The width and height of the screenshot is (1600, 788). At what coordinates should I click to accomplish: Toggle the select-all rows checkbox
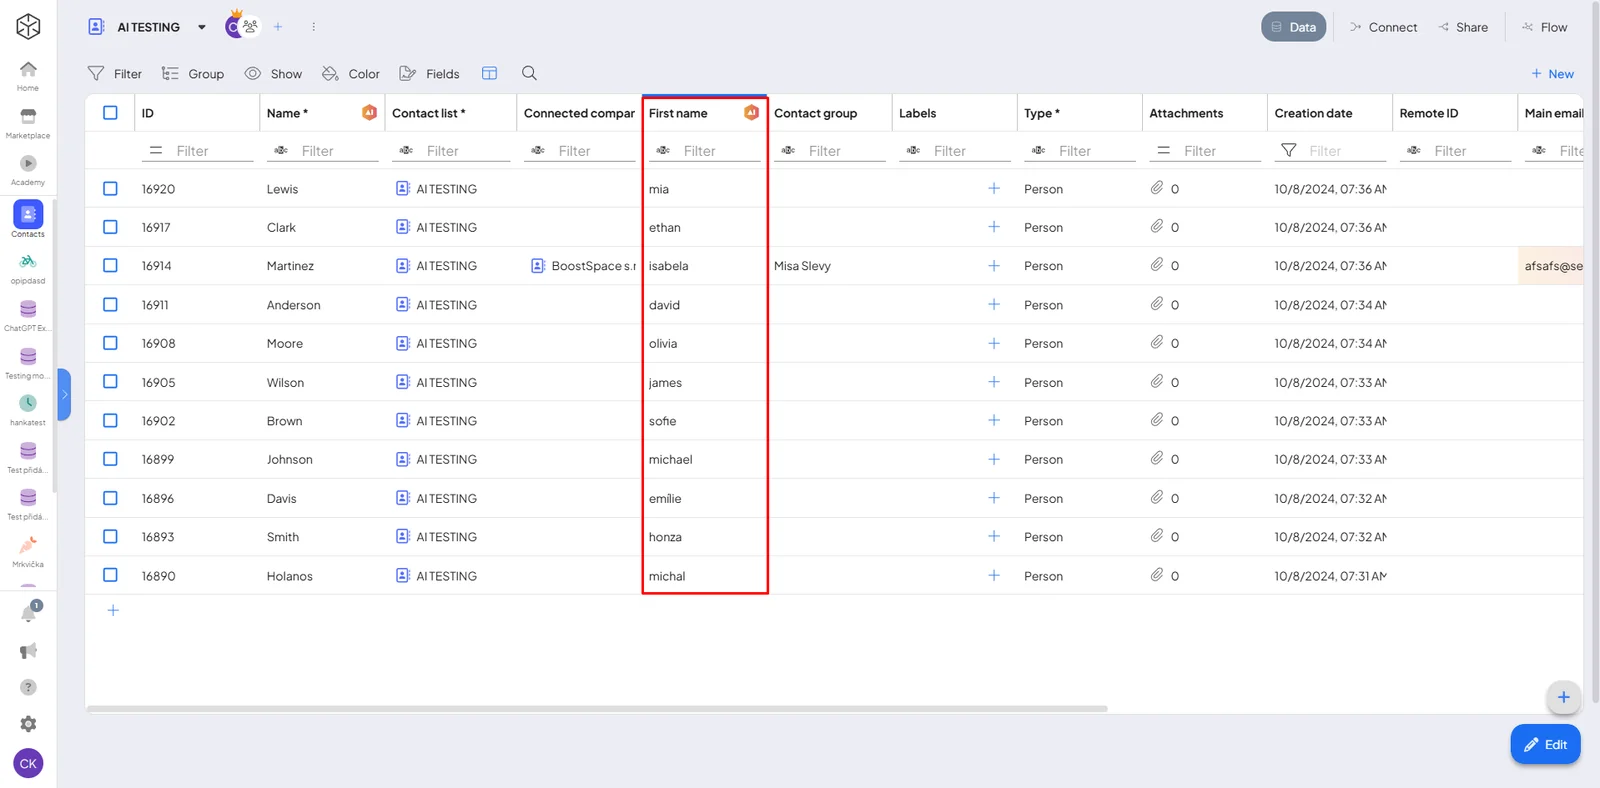click(110, 113)
